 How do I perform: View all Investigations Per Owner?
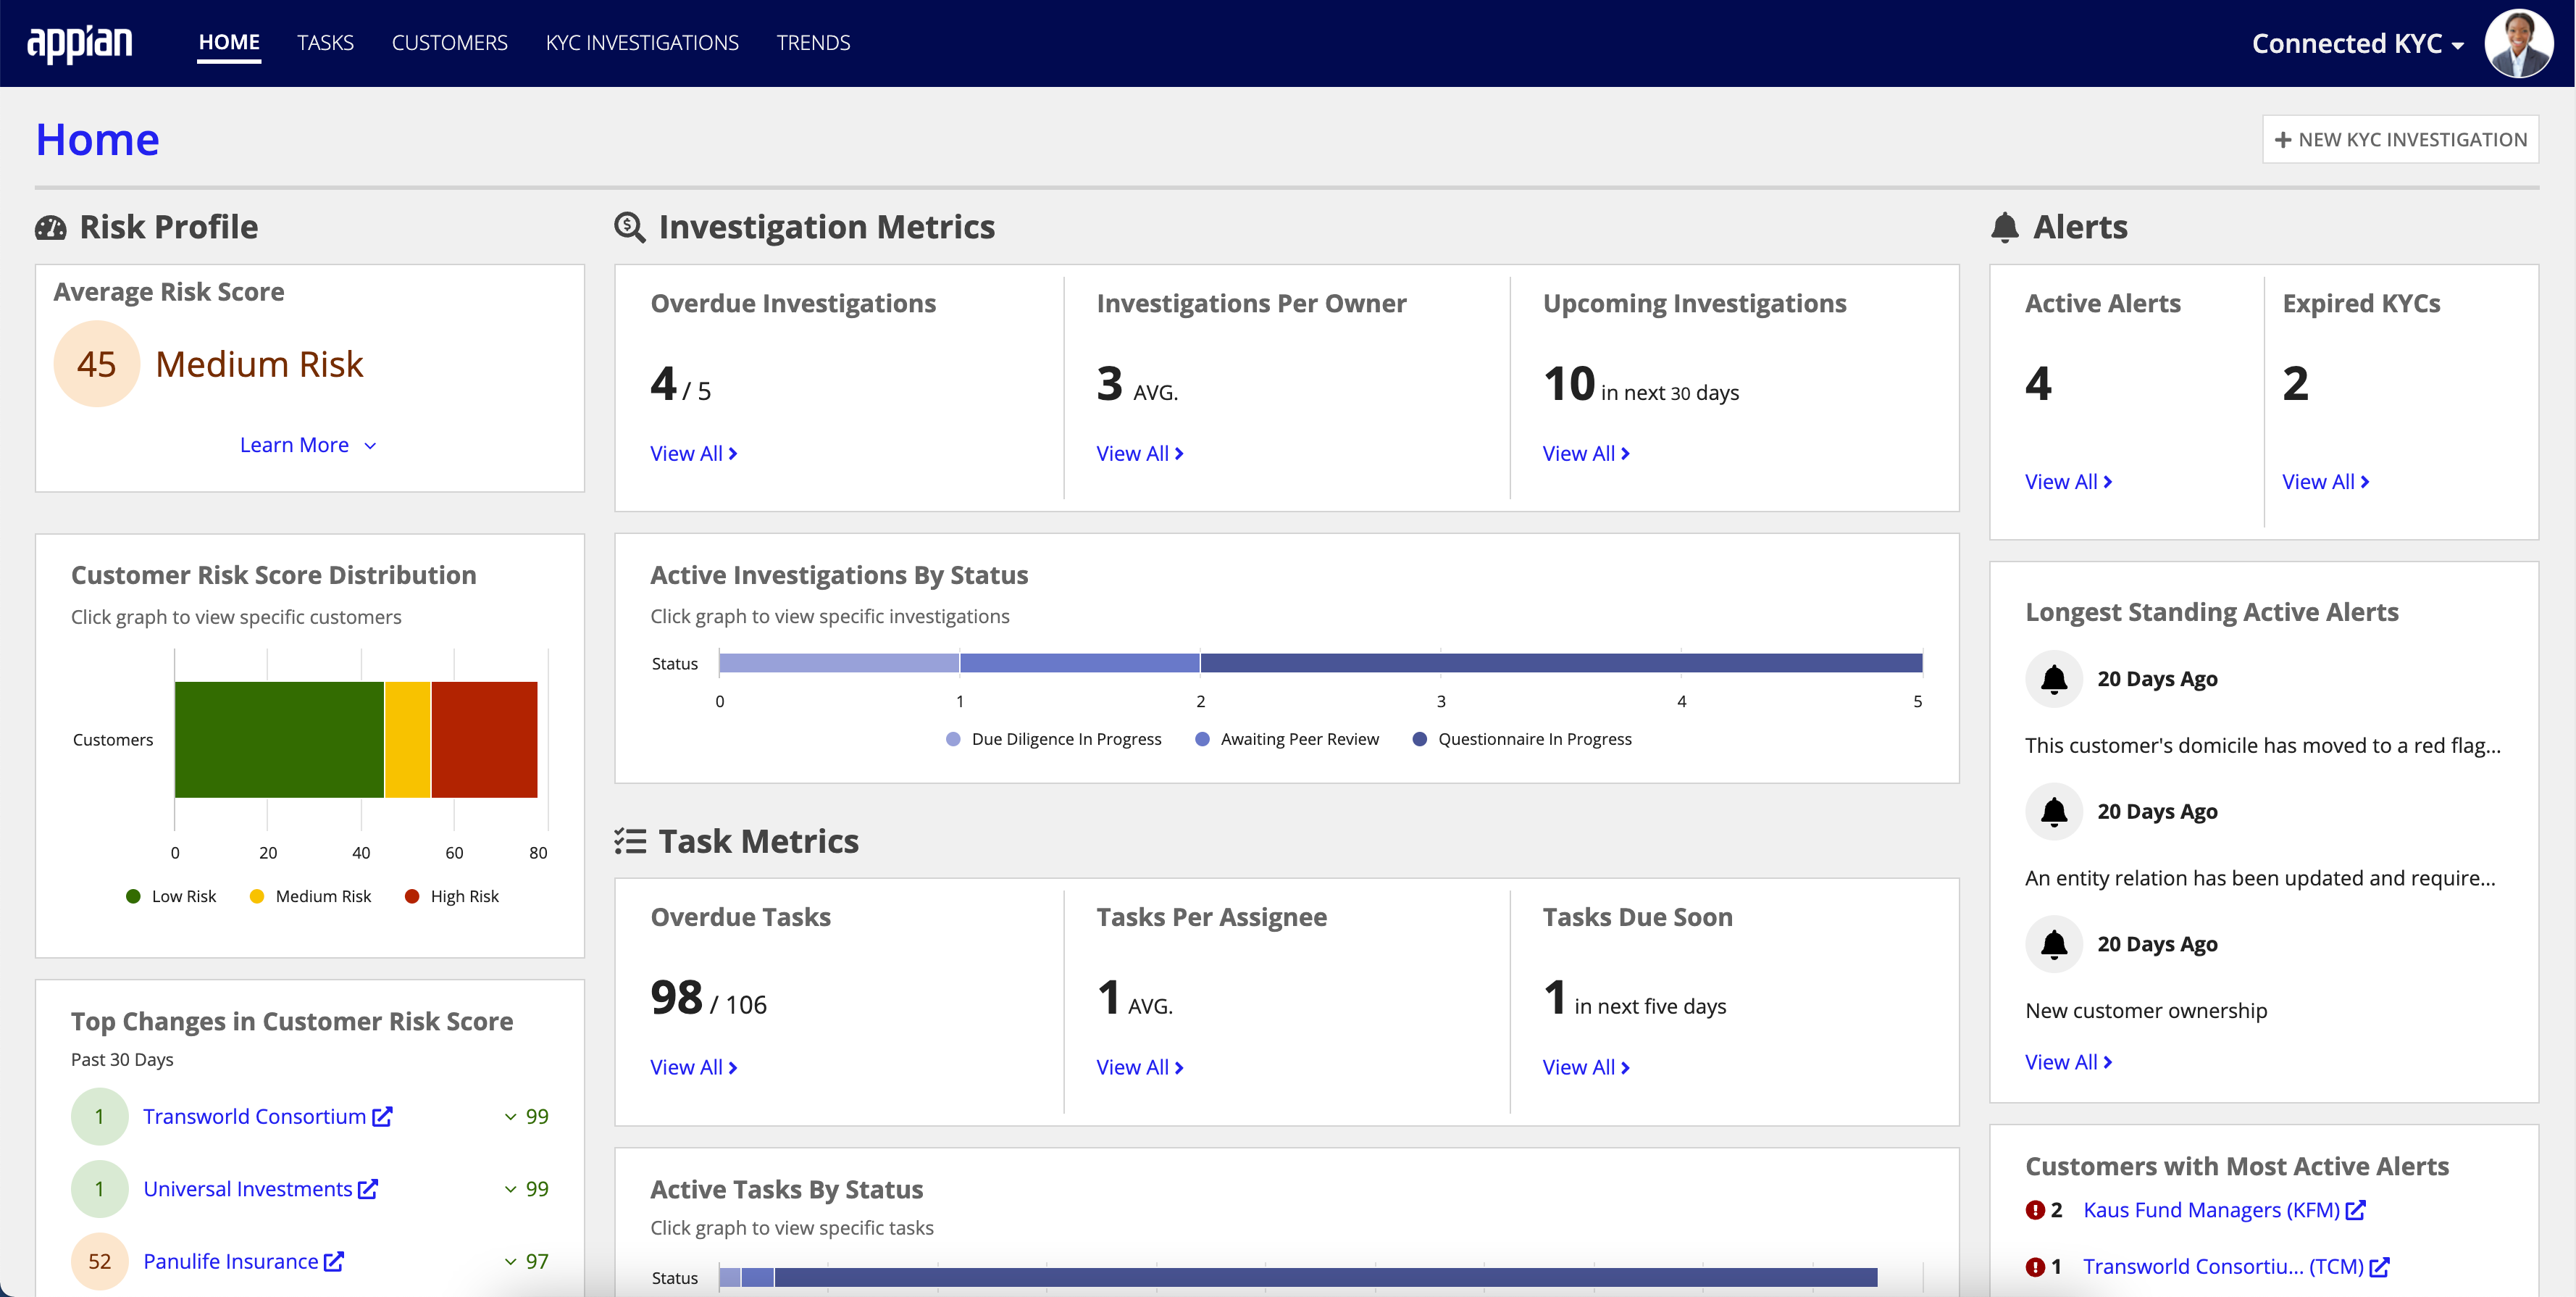pos(1140,454)
